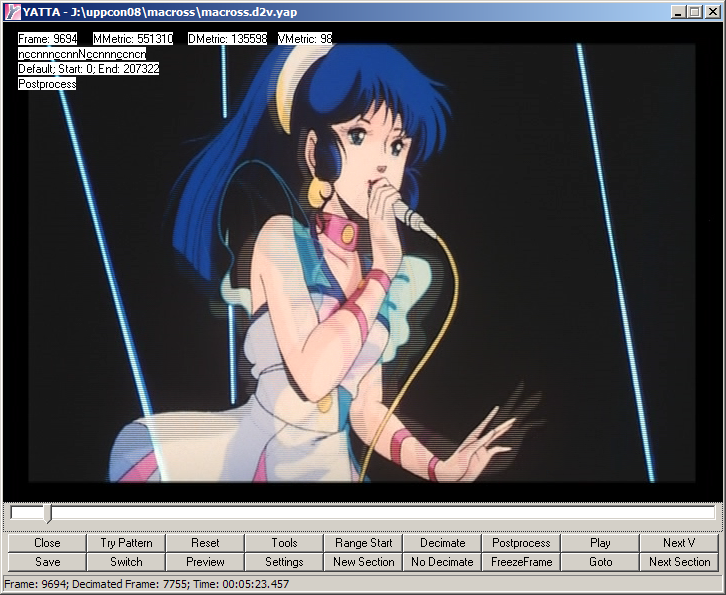
Task: Close the YATTA window via X
Action: [712, 12]
